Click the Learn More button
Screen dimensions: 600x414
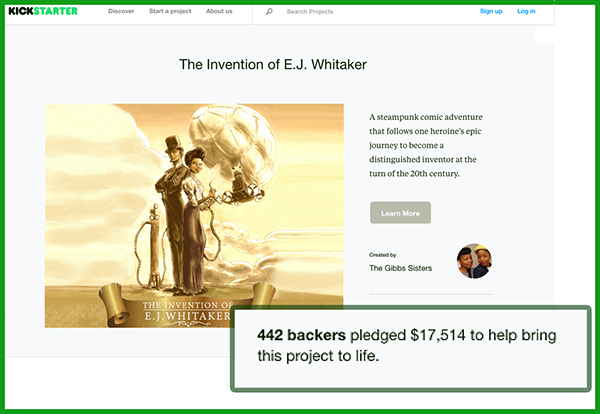coord(400,213)
